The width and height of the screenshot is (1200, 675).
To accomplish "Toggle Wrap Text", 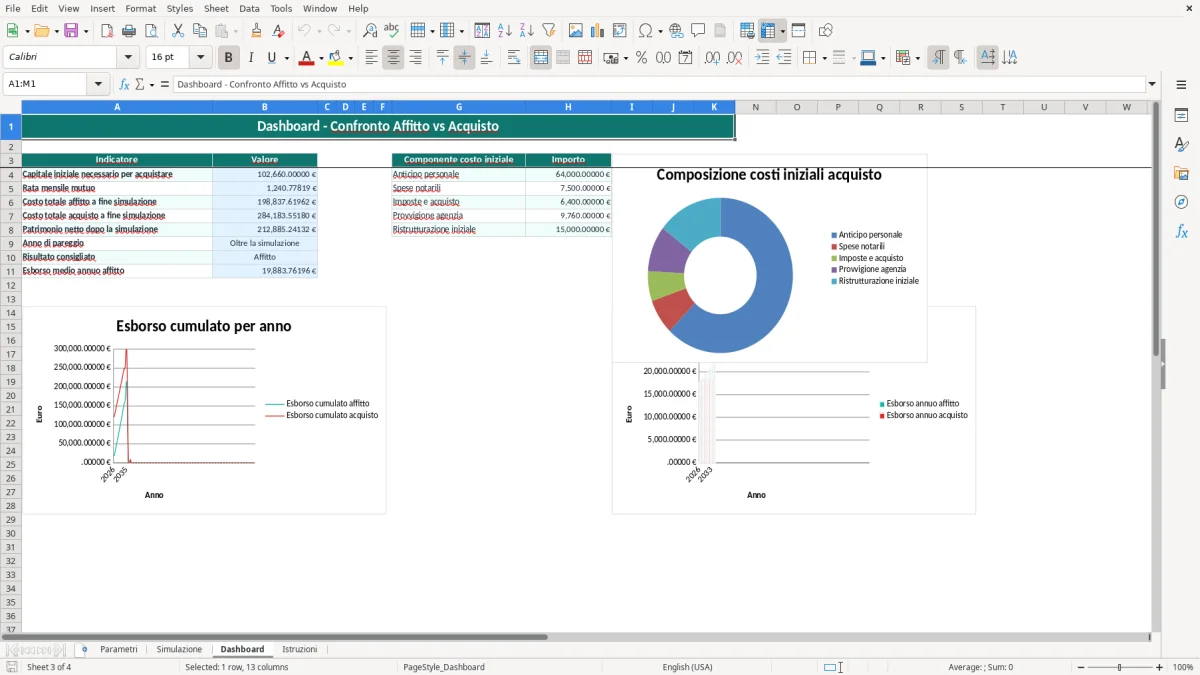I will tap(514, 58).
